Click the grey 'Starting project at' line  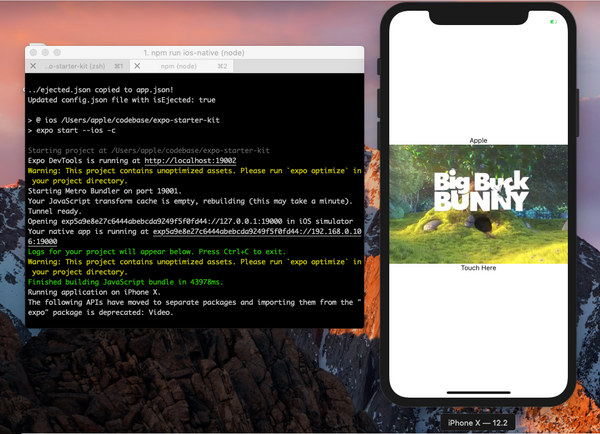coord(148,150)
